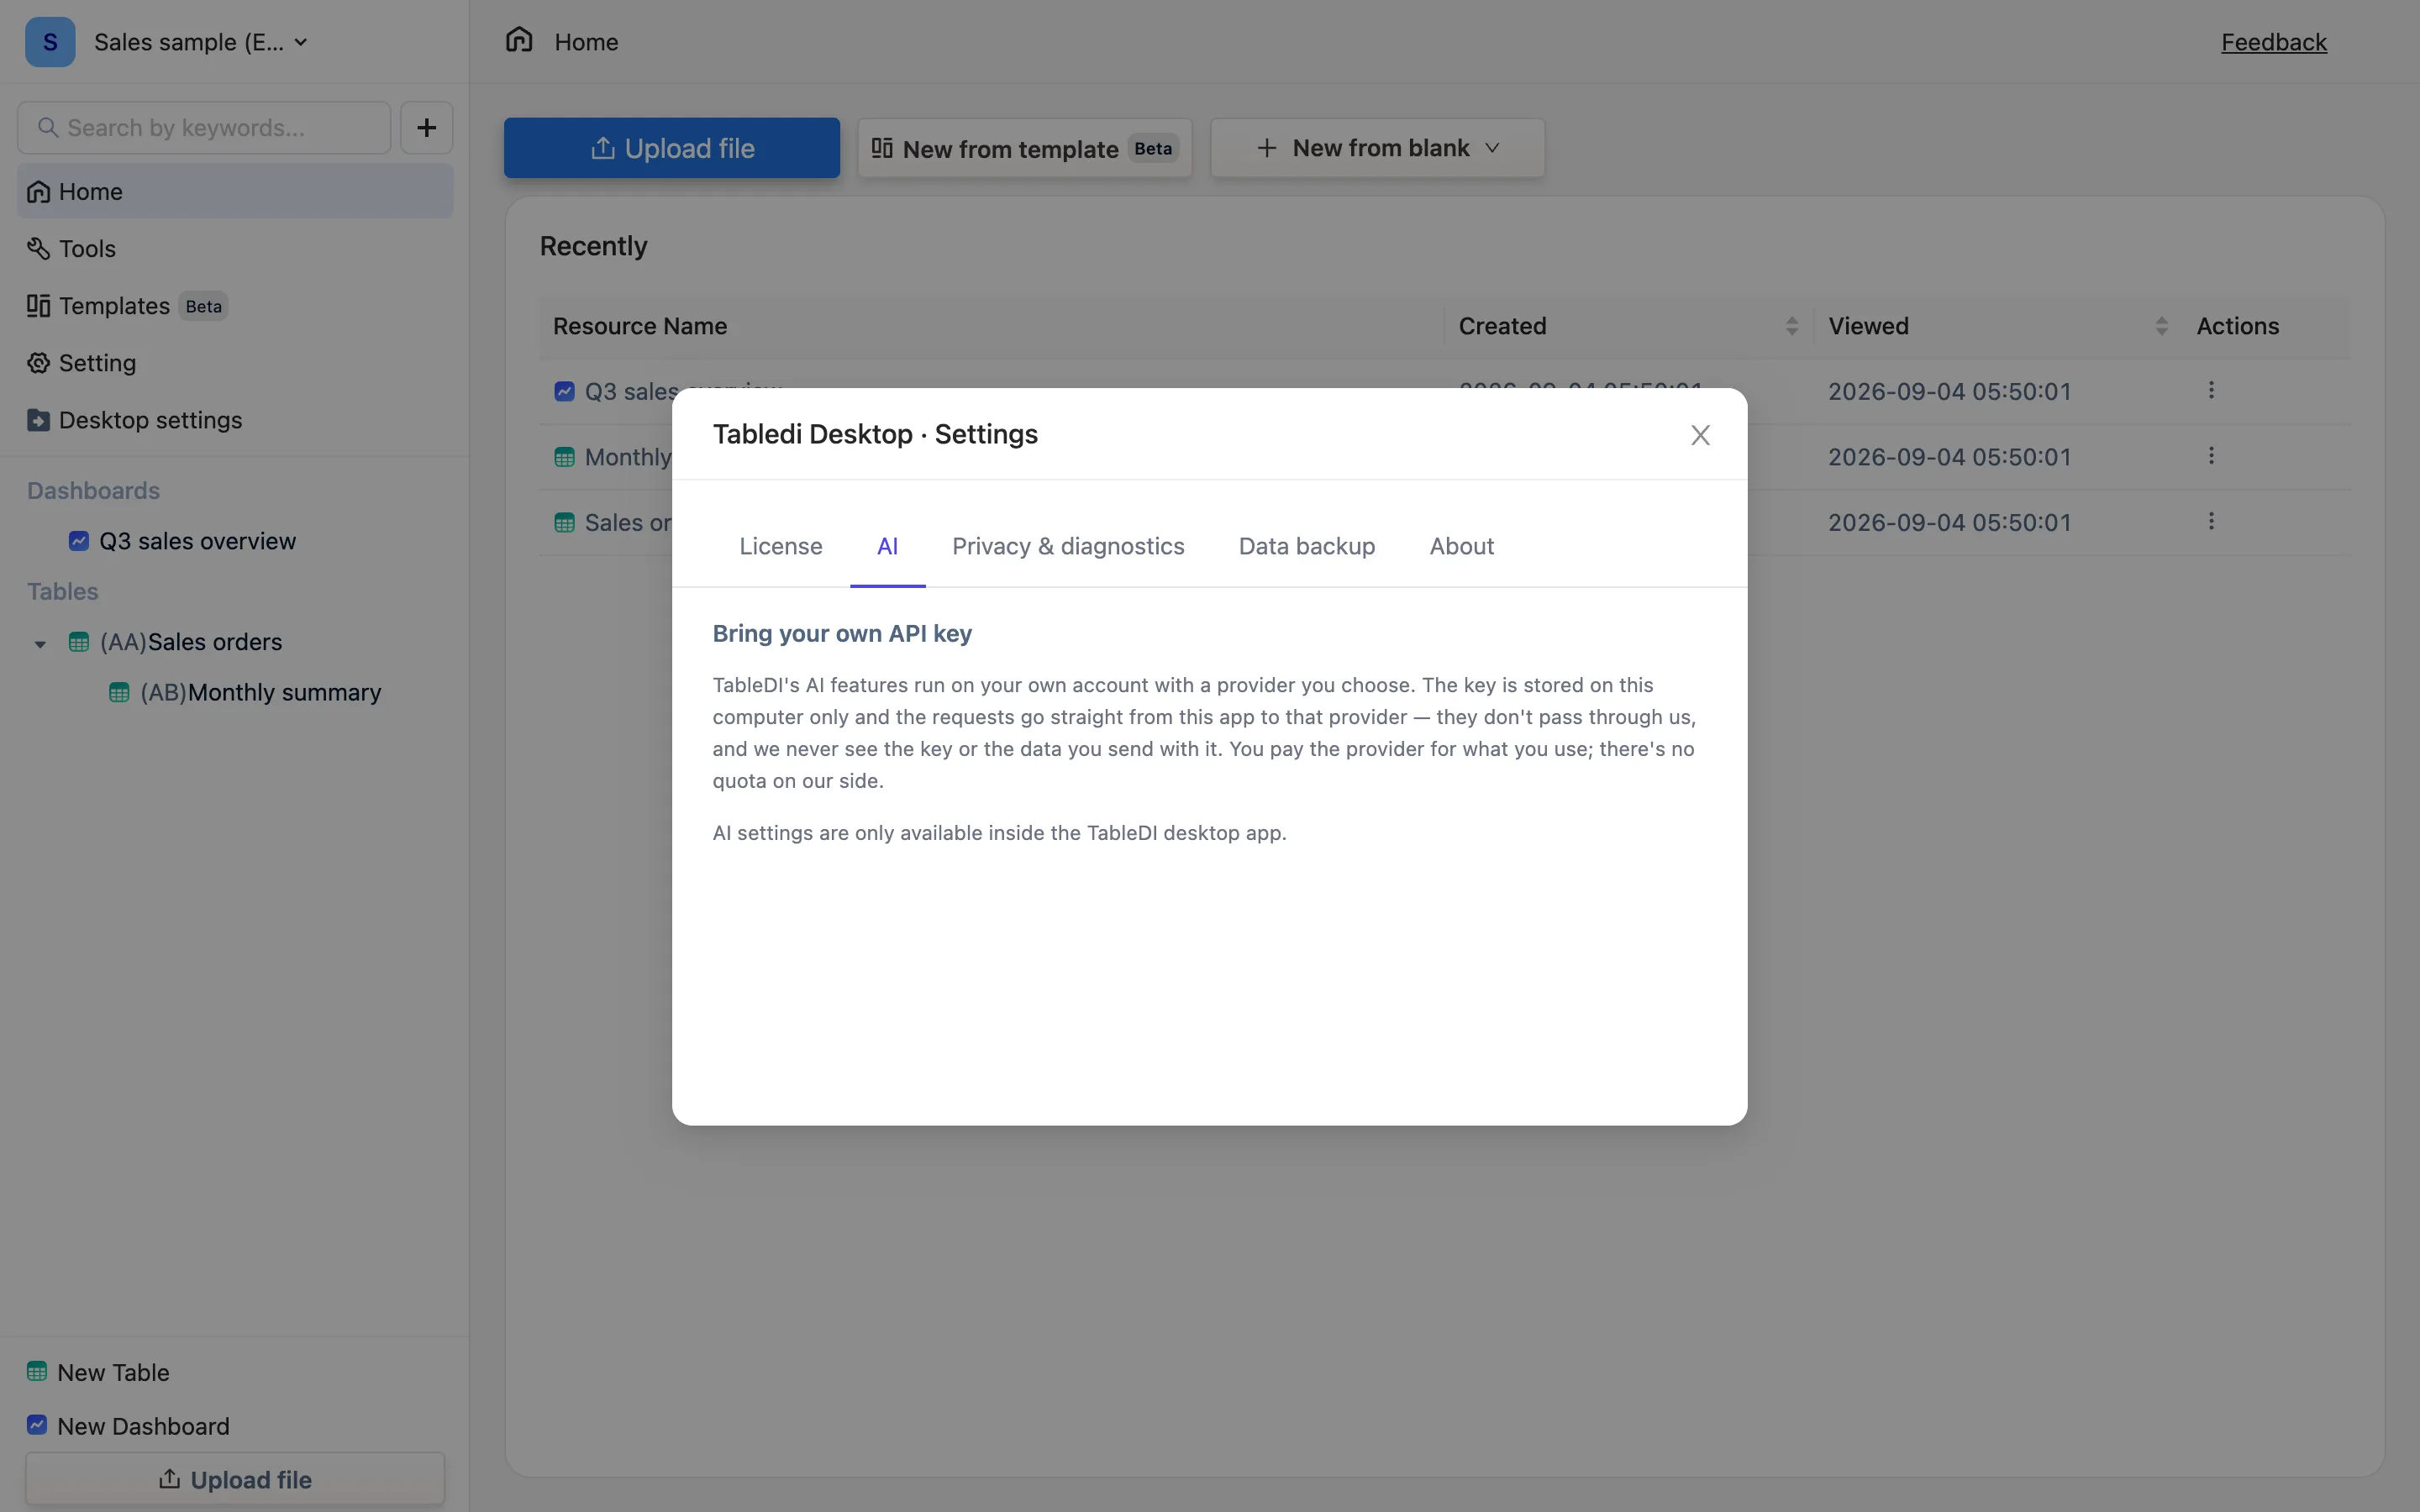Open Tools in the sidebar

click(x=235, y=248)
